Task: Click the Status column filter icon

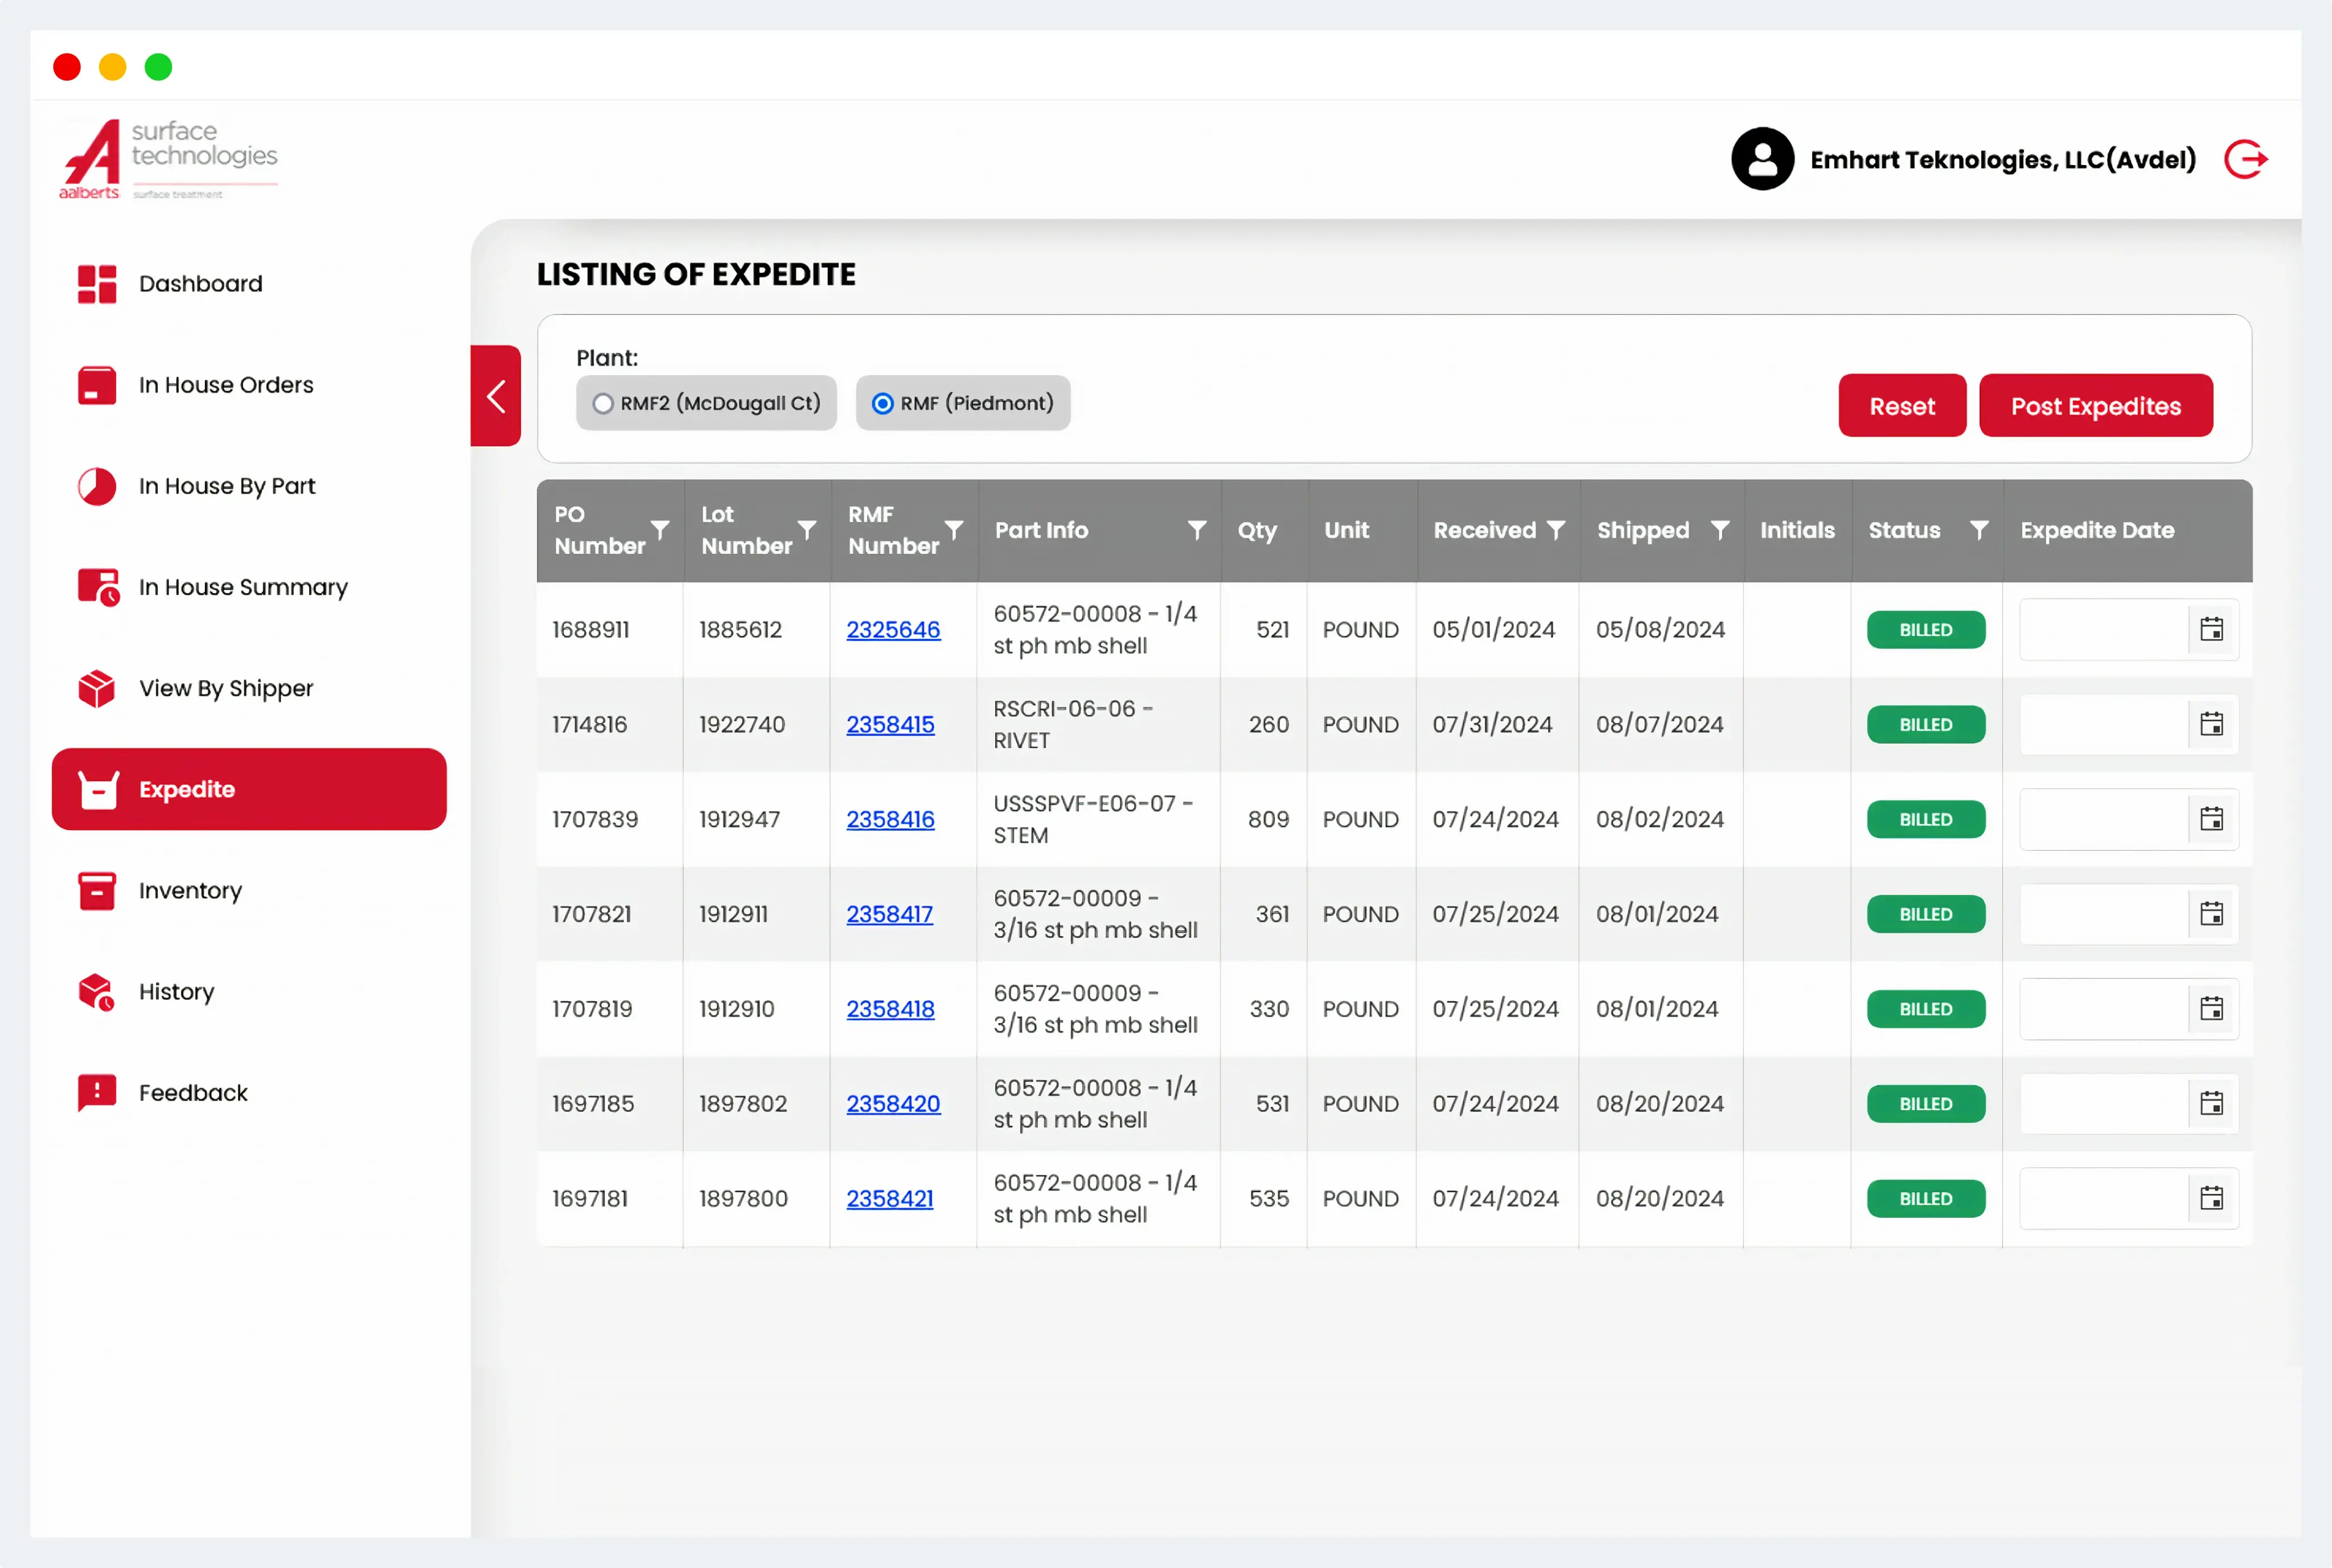Action: pyautogui.click(x=1978, y=529)
